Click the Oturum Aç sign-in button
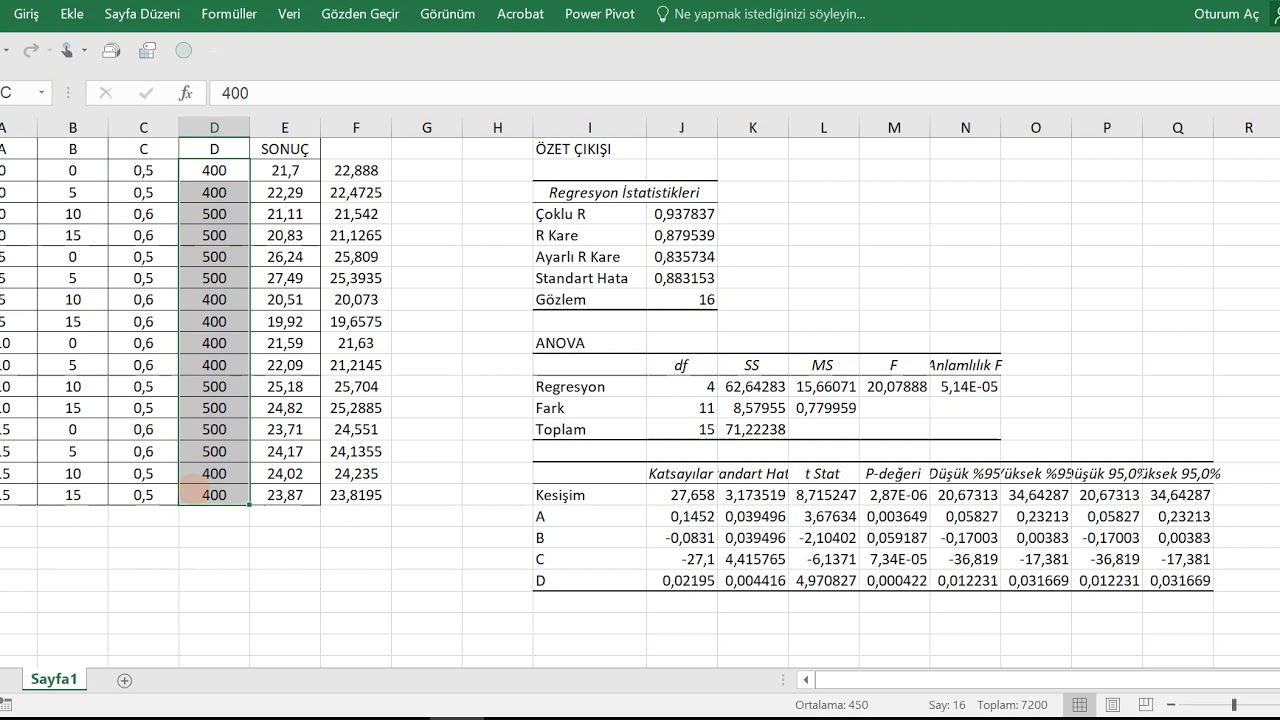The height and width of the screenshot is (720, 1280). [x=1226, y=14]
